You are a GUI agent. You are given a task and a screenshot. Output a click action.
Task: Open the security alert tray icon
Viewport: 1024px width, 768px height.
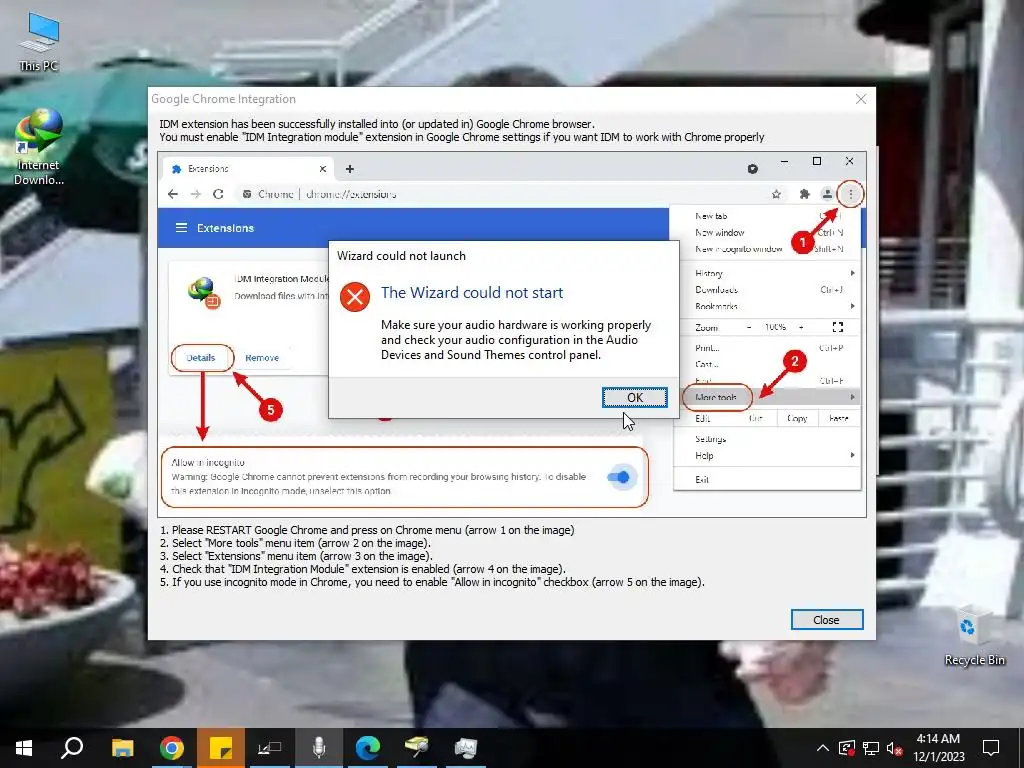coord(846,748)
